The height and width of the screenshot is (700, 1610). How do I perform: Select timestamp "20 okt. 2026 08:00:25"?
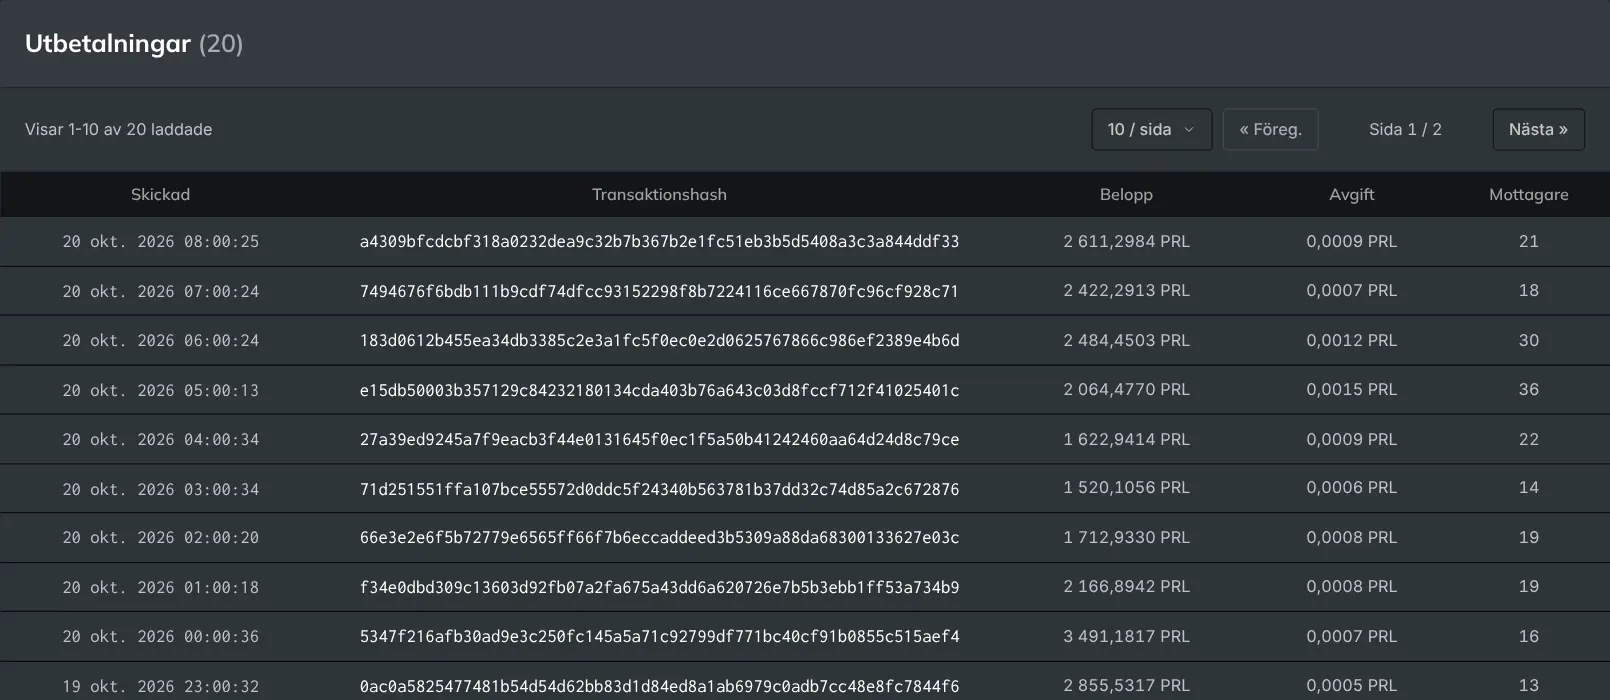(160, 241)
